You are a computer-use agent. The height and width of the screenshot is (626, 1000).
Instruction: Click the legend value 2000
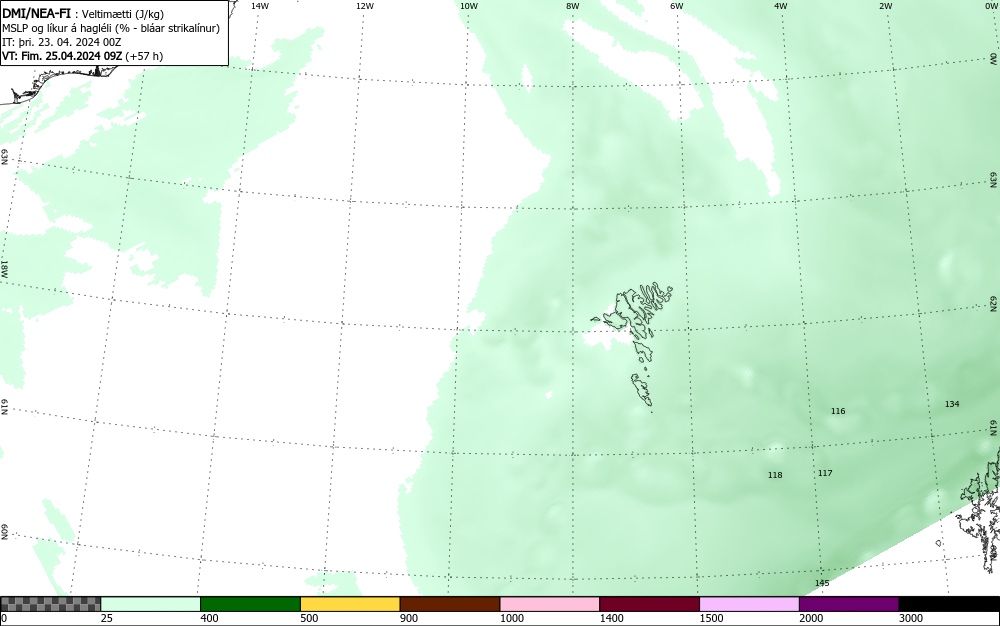pos(811,618)
